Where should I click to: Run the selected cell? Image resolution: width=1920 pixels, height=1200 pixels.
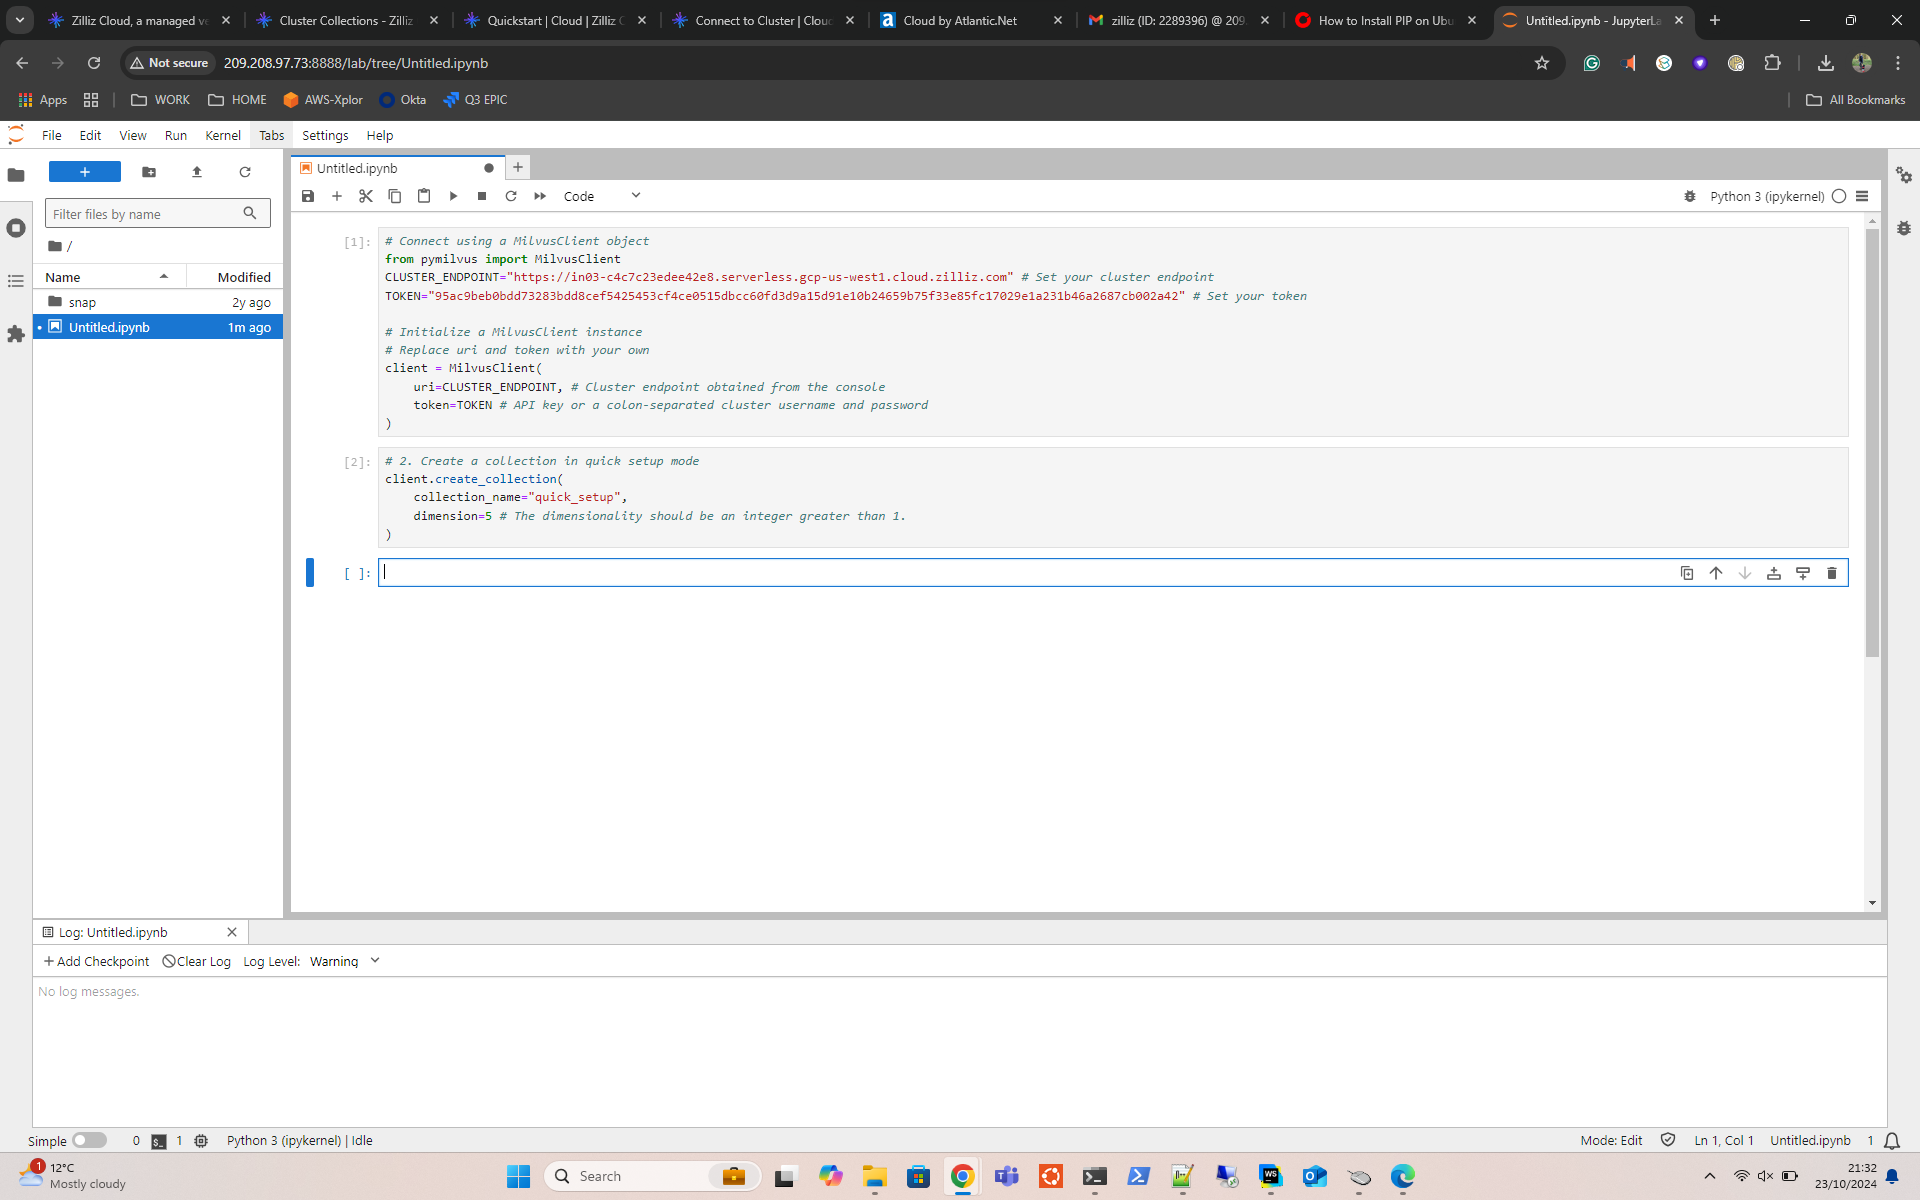453,196
